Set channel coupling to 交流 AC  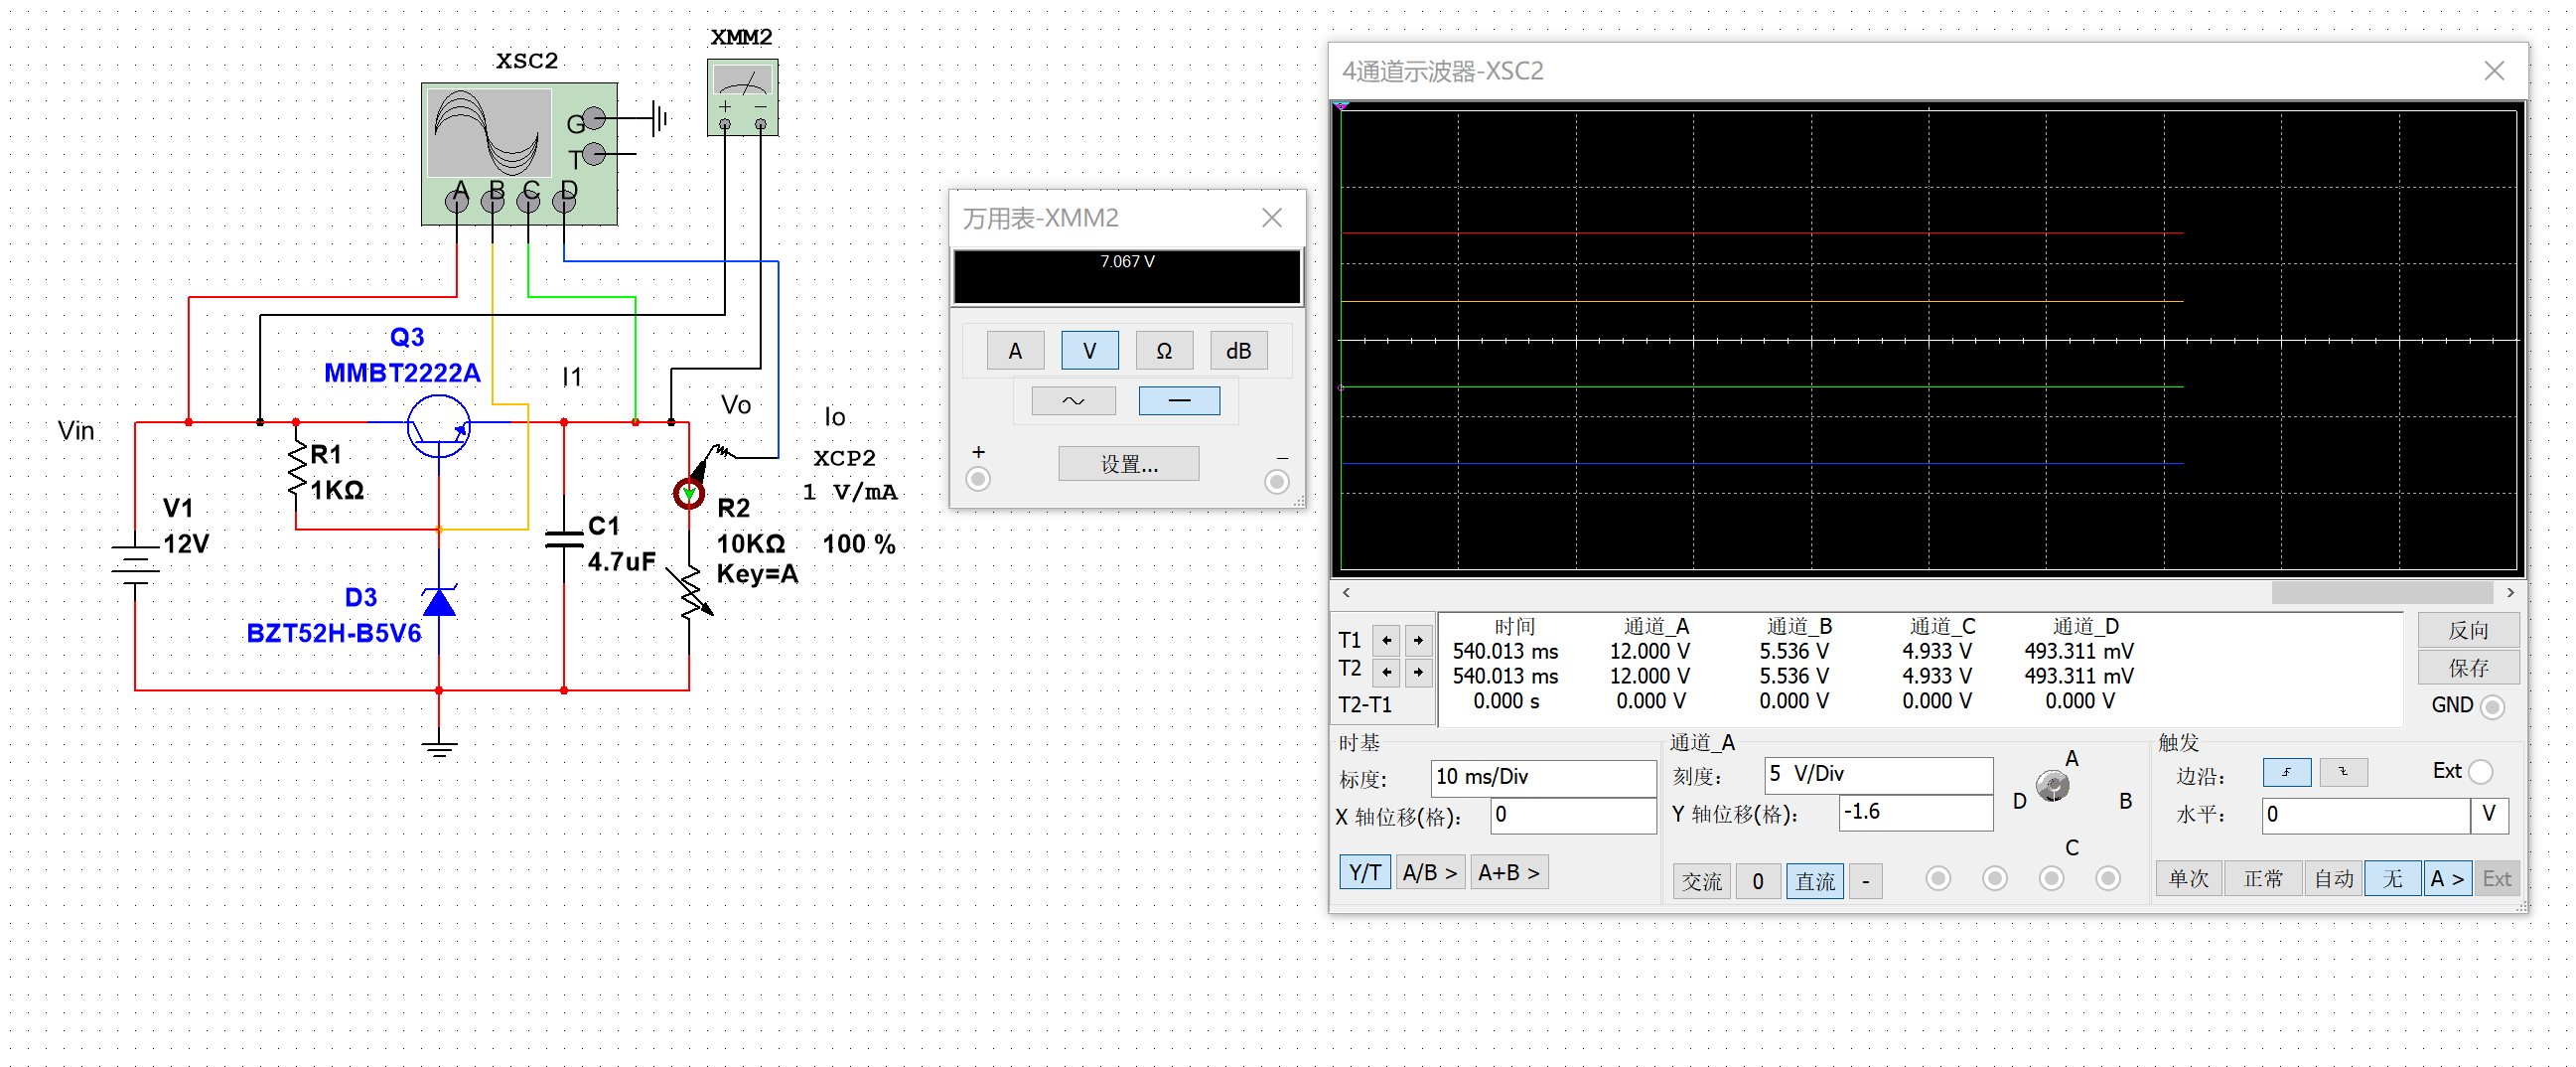point(1701,881)
